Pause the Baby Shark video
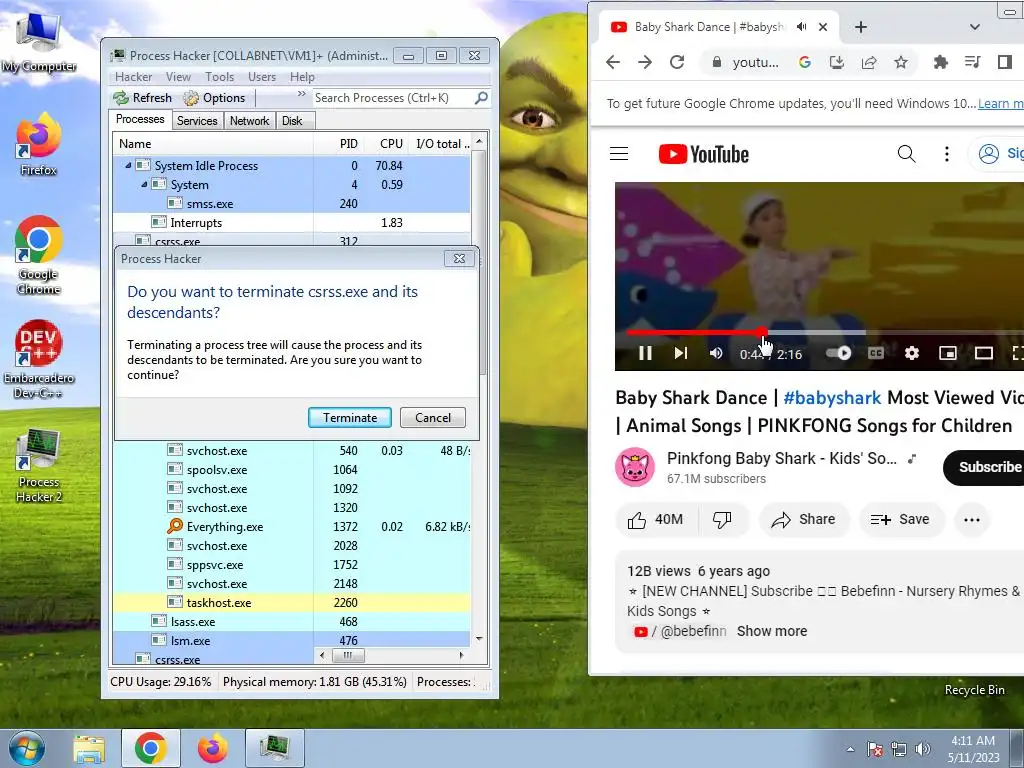This screenshot has height=768, width=1024. pyautogui.click(x=645, y=353)
